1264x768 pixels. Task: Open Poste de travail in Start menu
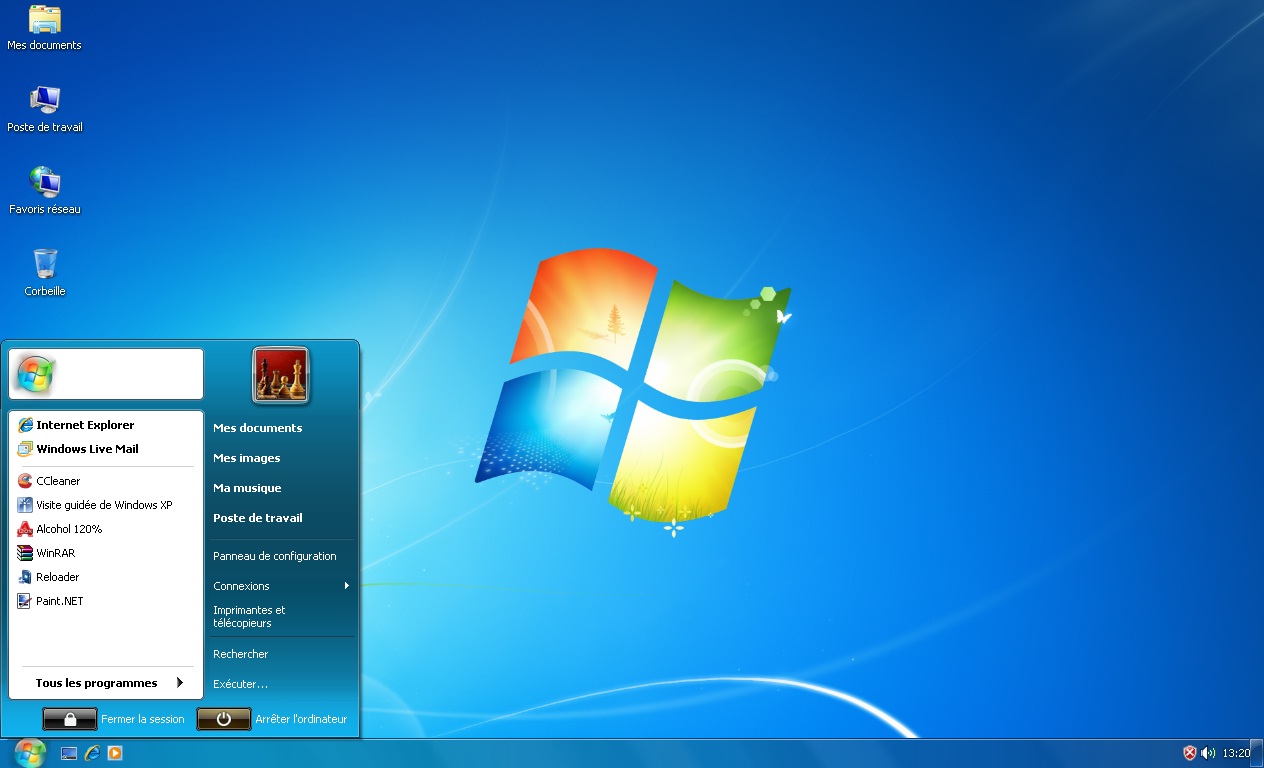(257, 518)
